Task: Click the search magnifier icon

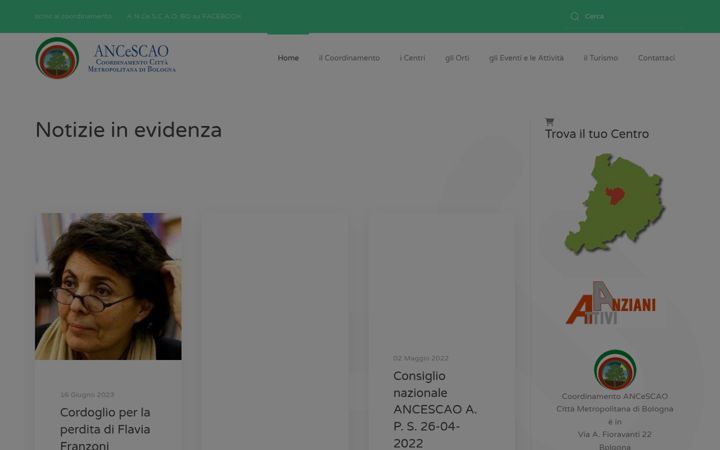Action: [574, 17]
